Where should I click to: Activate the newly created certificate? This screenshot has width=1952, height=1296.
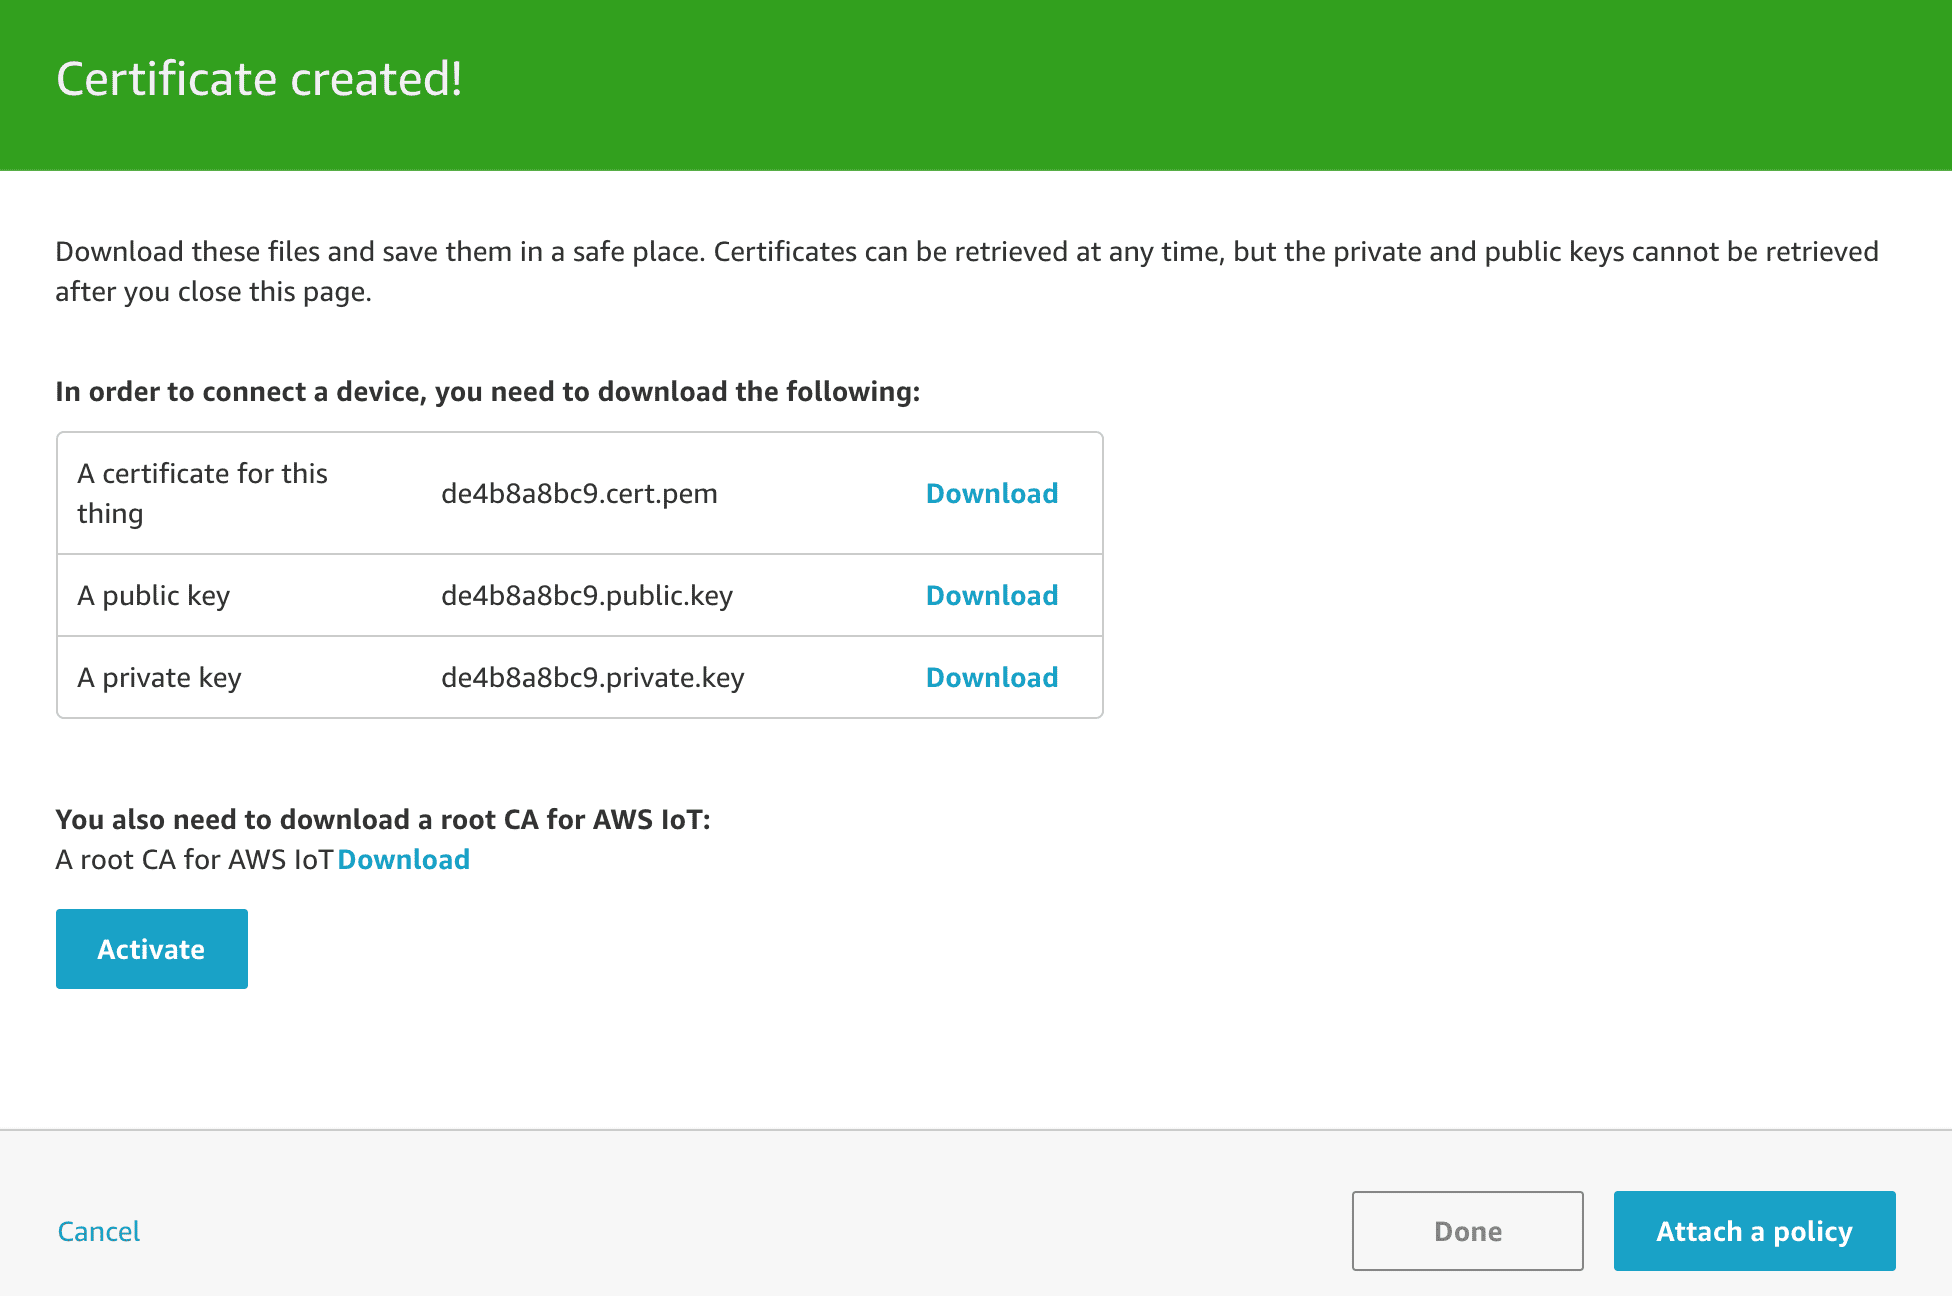pyautogui.click(x=151, y=948)
